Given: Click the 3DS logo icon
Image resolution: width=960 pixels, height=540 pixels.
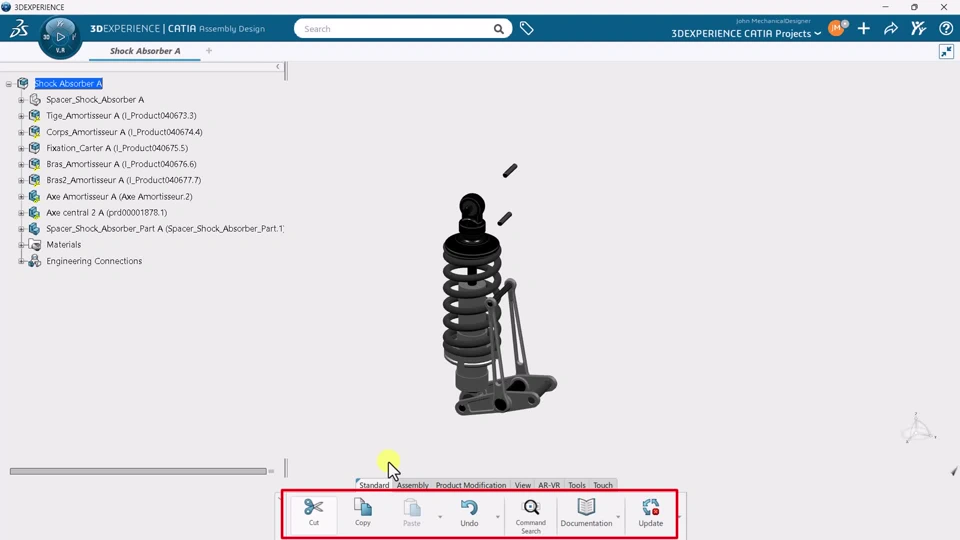Looking at the screenshot, I should (x=19, y=28).
